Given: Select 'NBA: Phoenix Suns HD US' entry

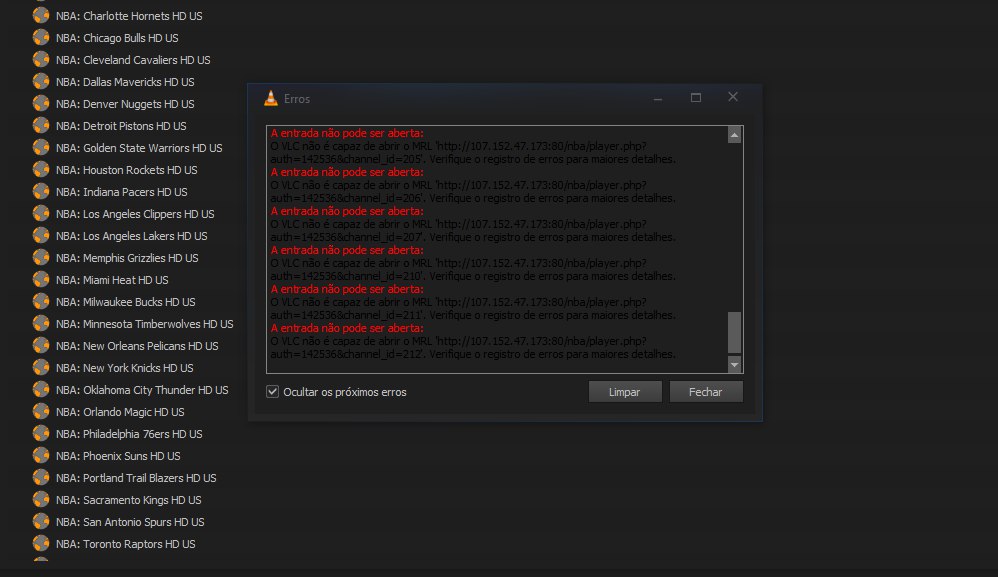Looking at the screenshot, I should 118,456.
